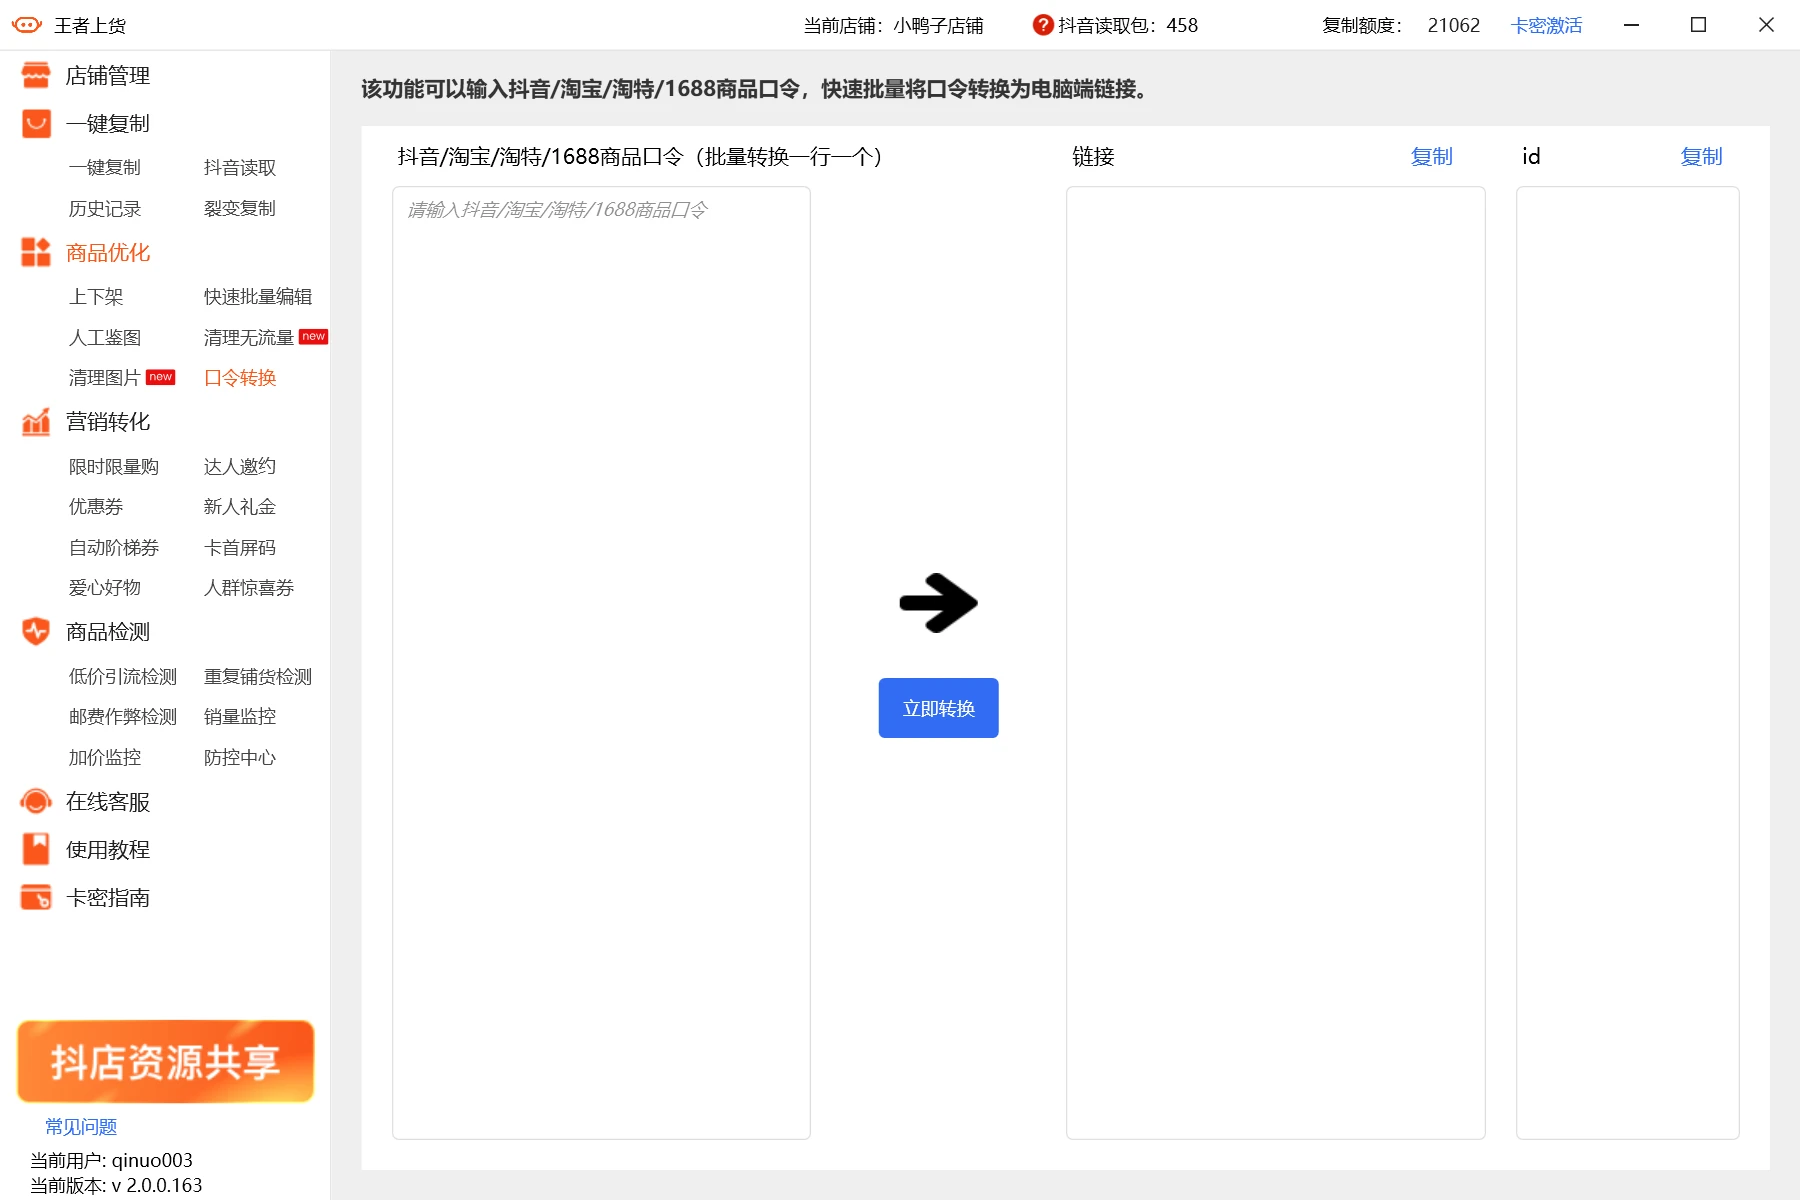Copy the id column results
This screenshot has height=1200, width=1800.
coord(1701,157)
